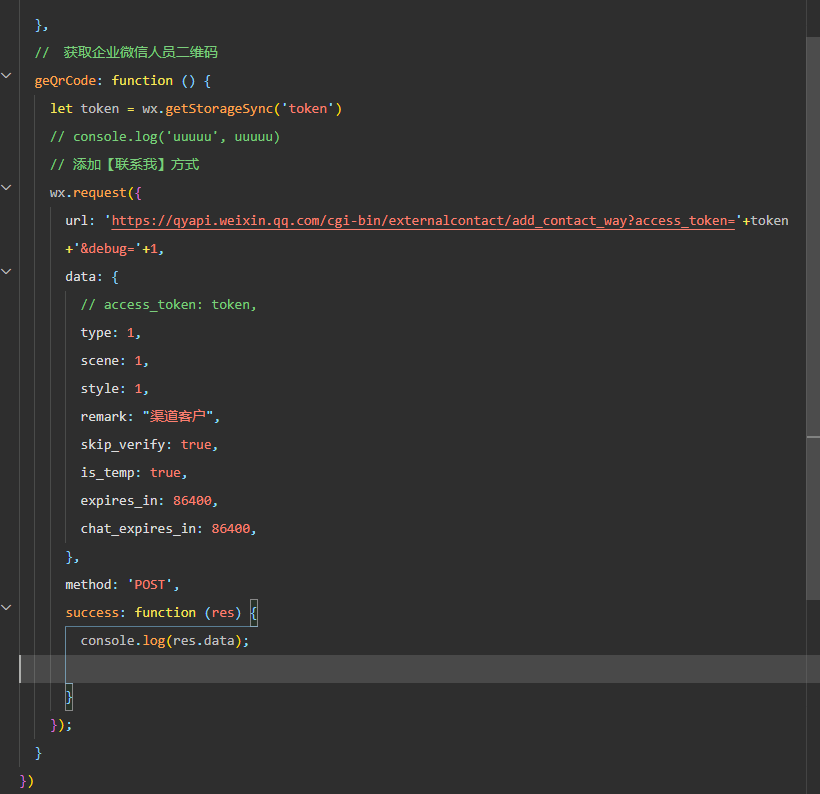Viewport: 820px width, 794px height.
Task: Click the 'wx.request' call text
Action: [88, 193]
